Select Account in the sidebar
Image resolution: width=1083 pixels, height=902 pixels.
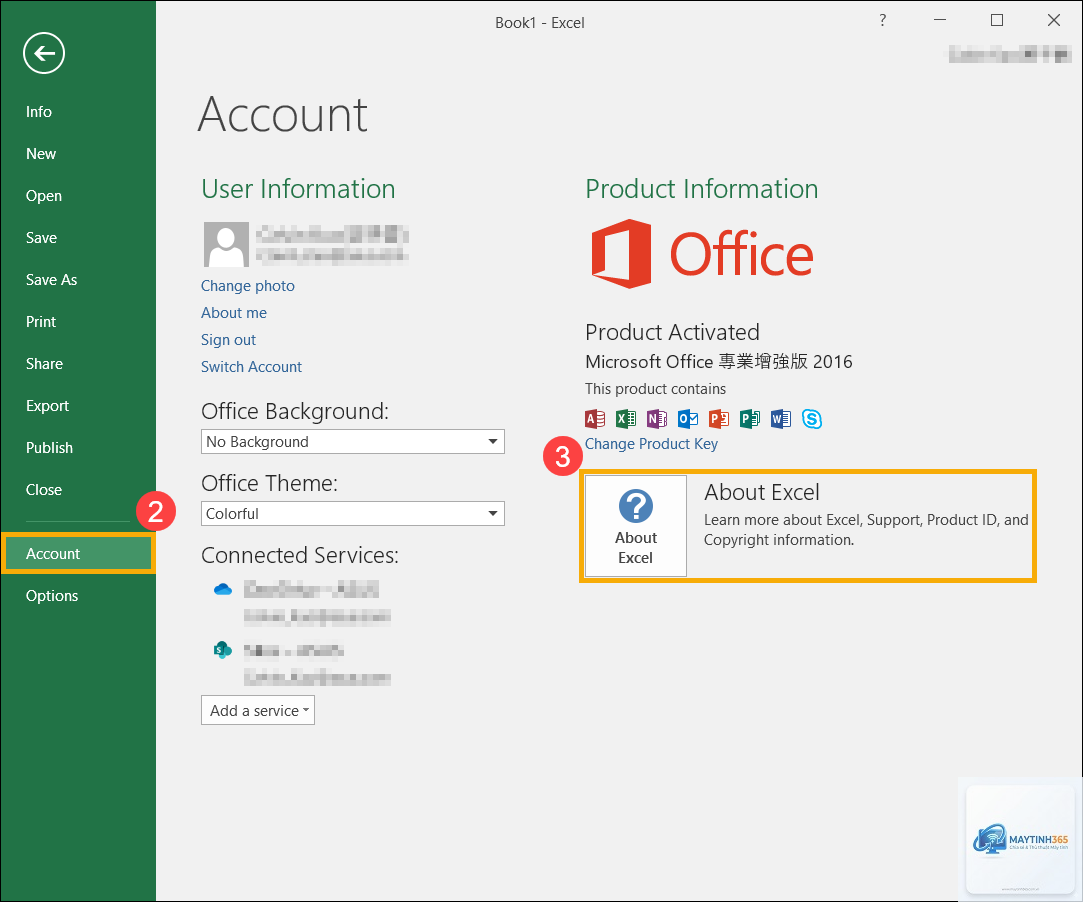point(78,554)
